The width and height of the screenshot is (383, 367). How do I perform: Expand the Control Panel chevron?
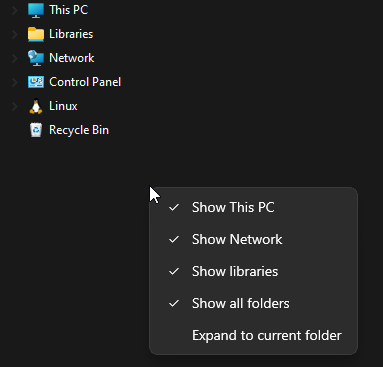coord(15,82)
